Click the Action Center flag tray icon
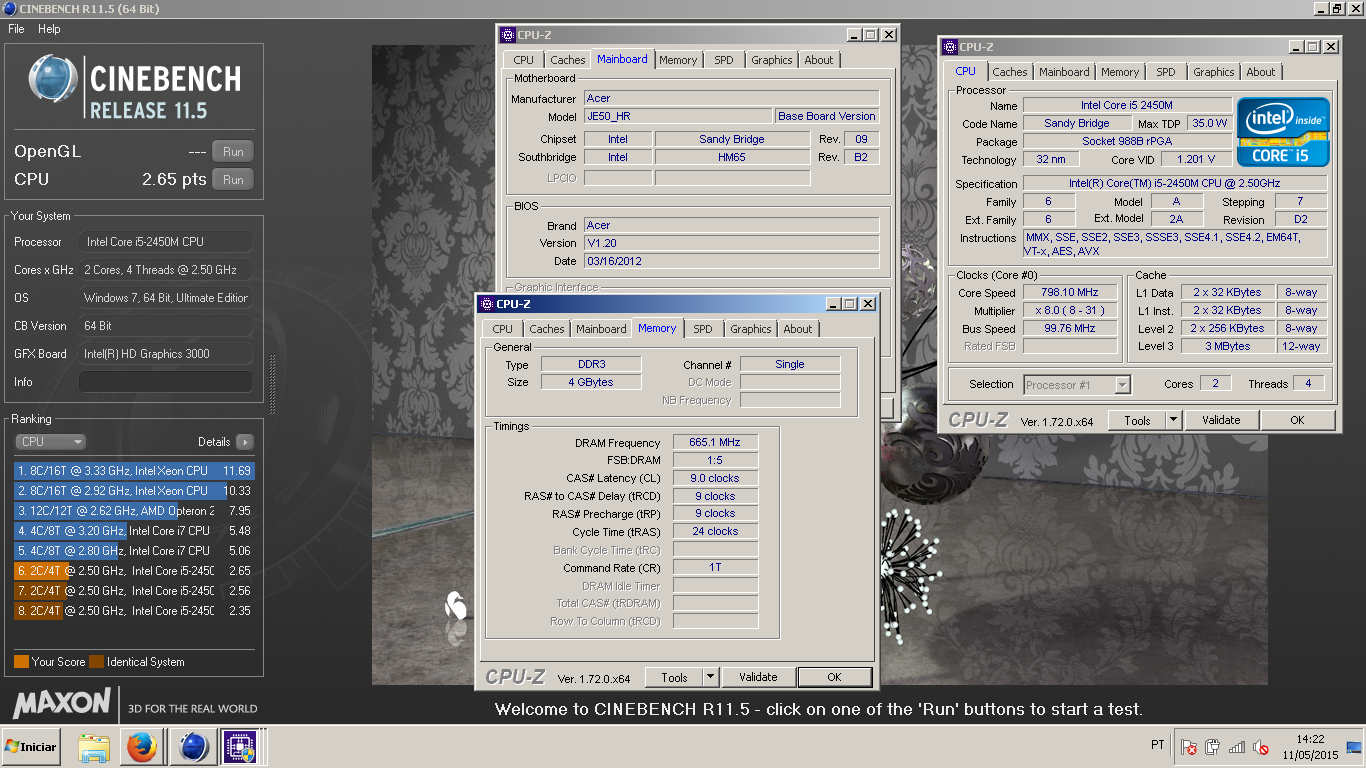 1189,747
